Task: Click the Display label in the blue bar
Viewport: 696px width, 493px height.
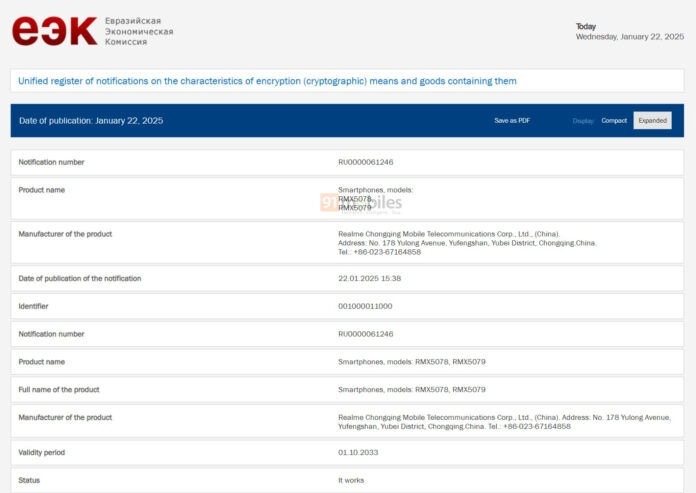Action: click(583, 121)
